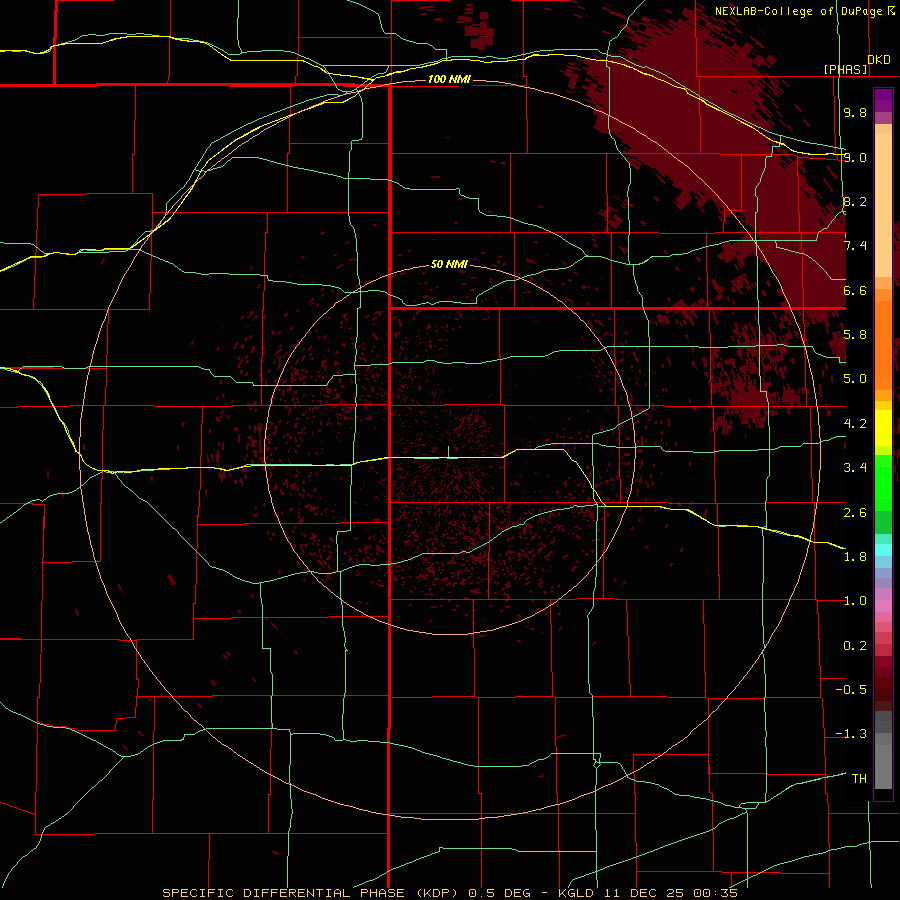The width and height of the screenshot is (900, 900).
Task: Pick the orange segment of the color bar
Action: click(883, 346)
